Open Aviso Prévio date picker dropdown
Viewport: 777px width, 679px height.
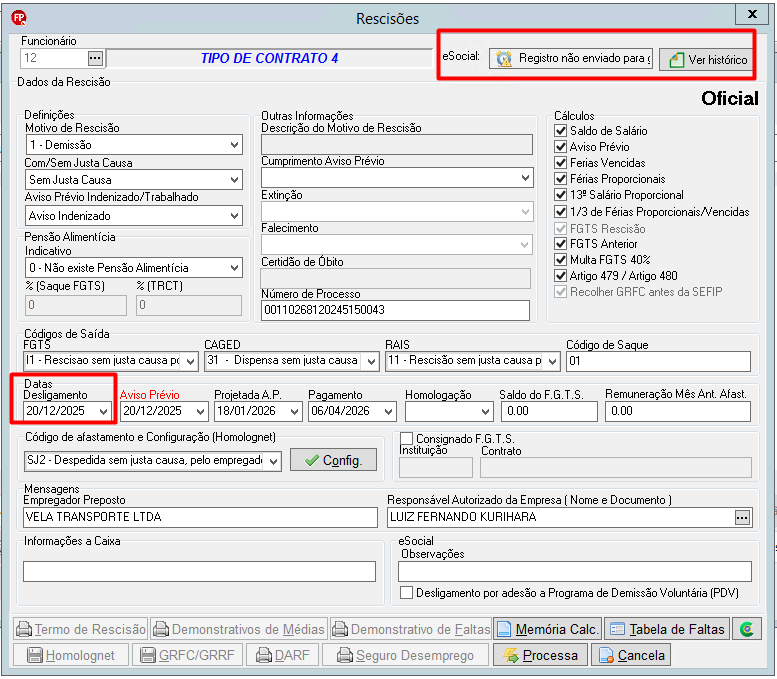coord(200,411)
